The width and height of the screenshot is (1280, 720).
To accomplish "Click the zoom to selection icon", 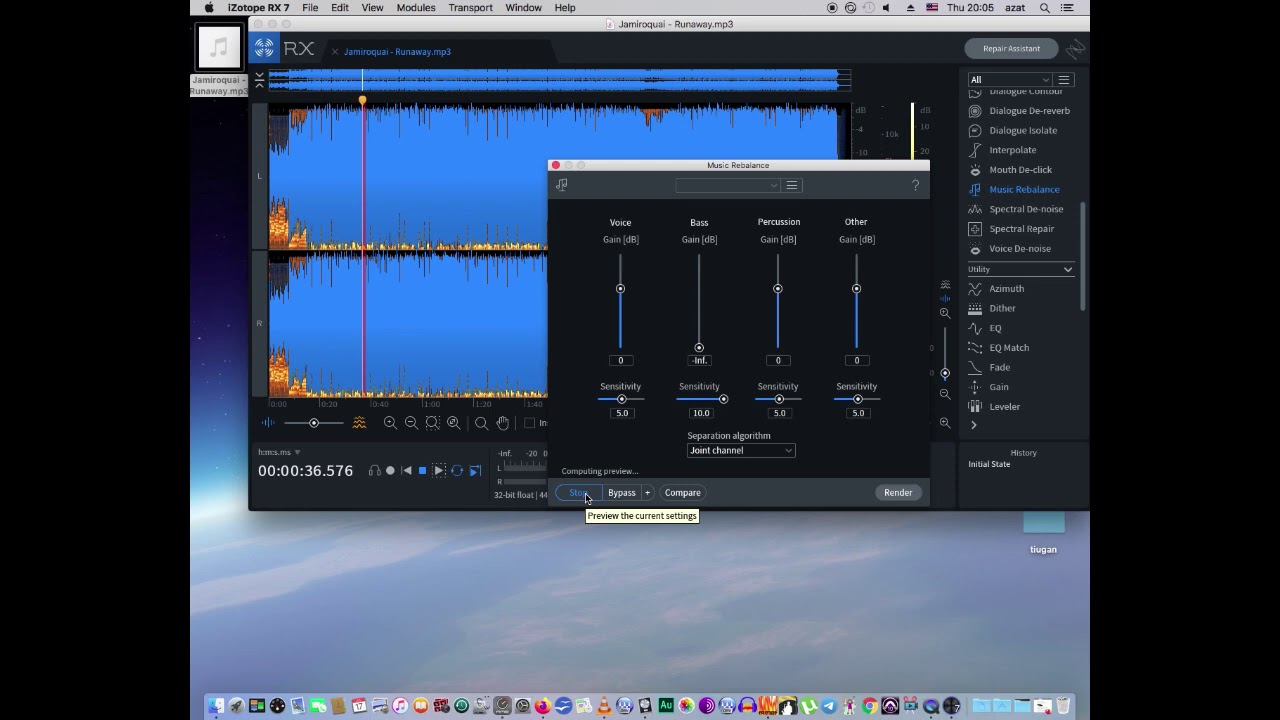I will (x=432, y=423).
